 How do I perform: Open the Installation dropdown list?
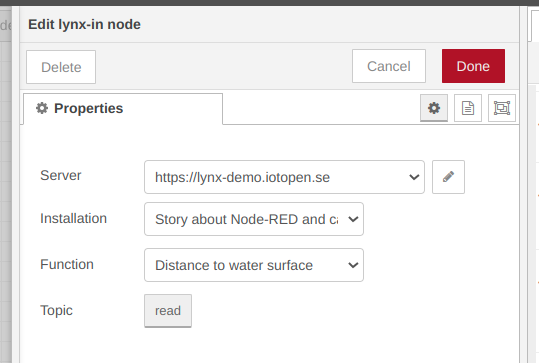pos(254,219)
